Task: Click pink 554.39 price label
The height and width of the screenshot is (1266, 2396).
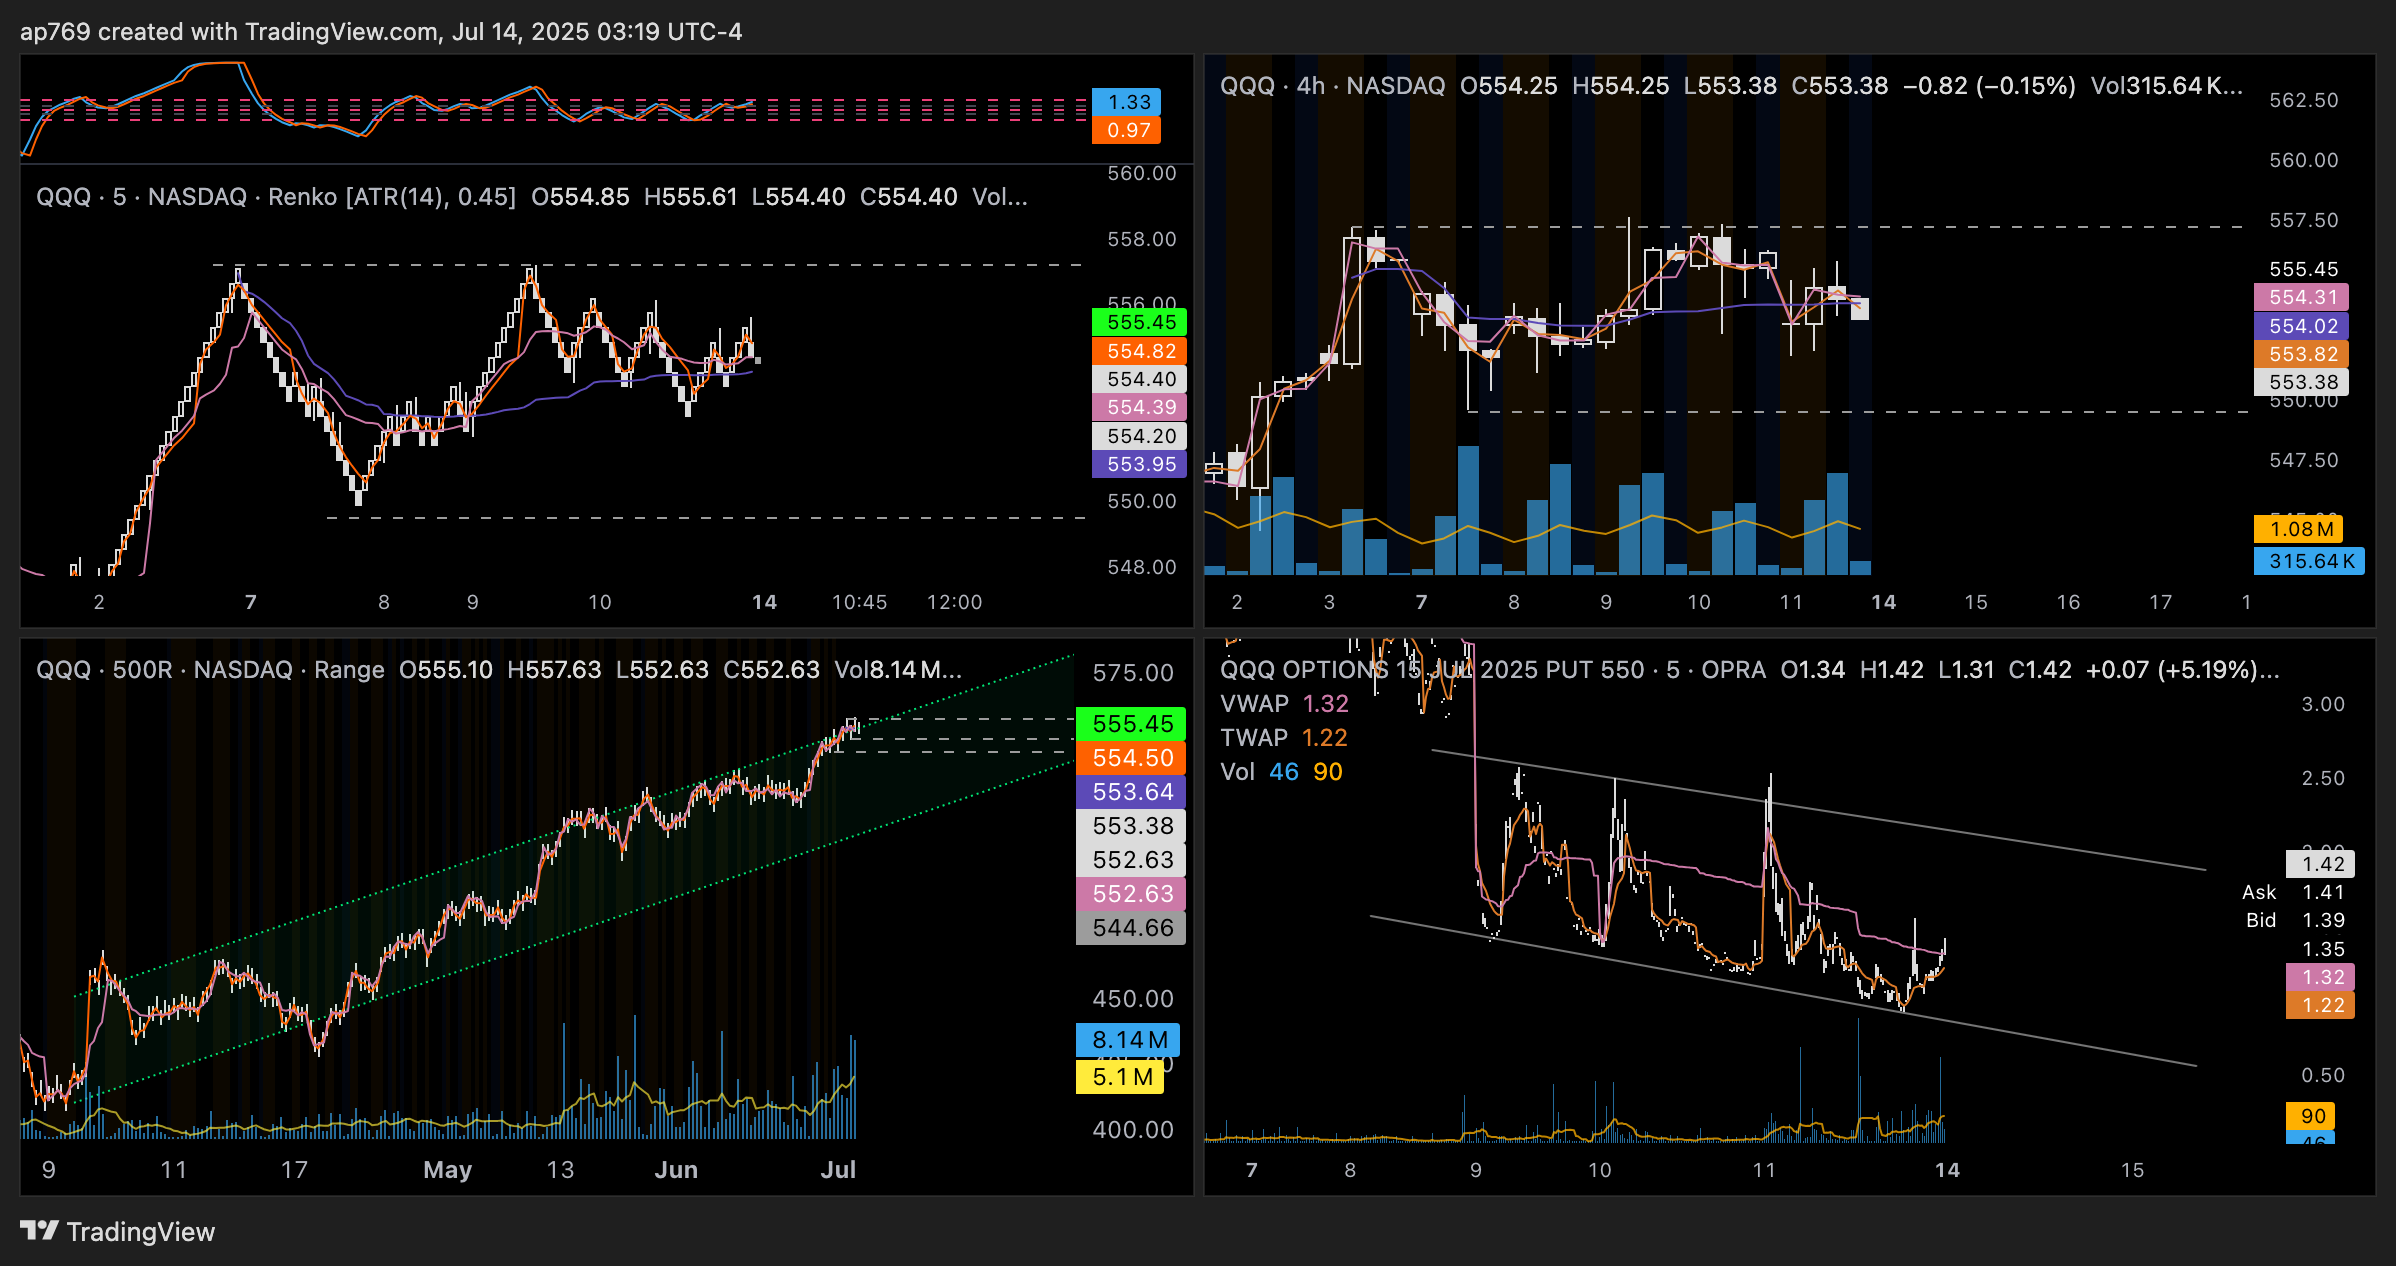Action: 1140,407
